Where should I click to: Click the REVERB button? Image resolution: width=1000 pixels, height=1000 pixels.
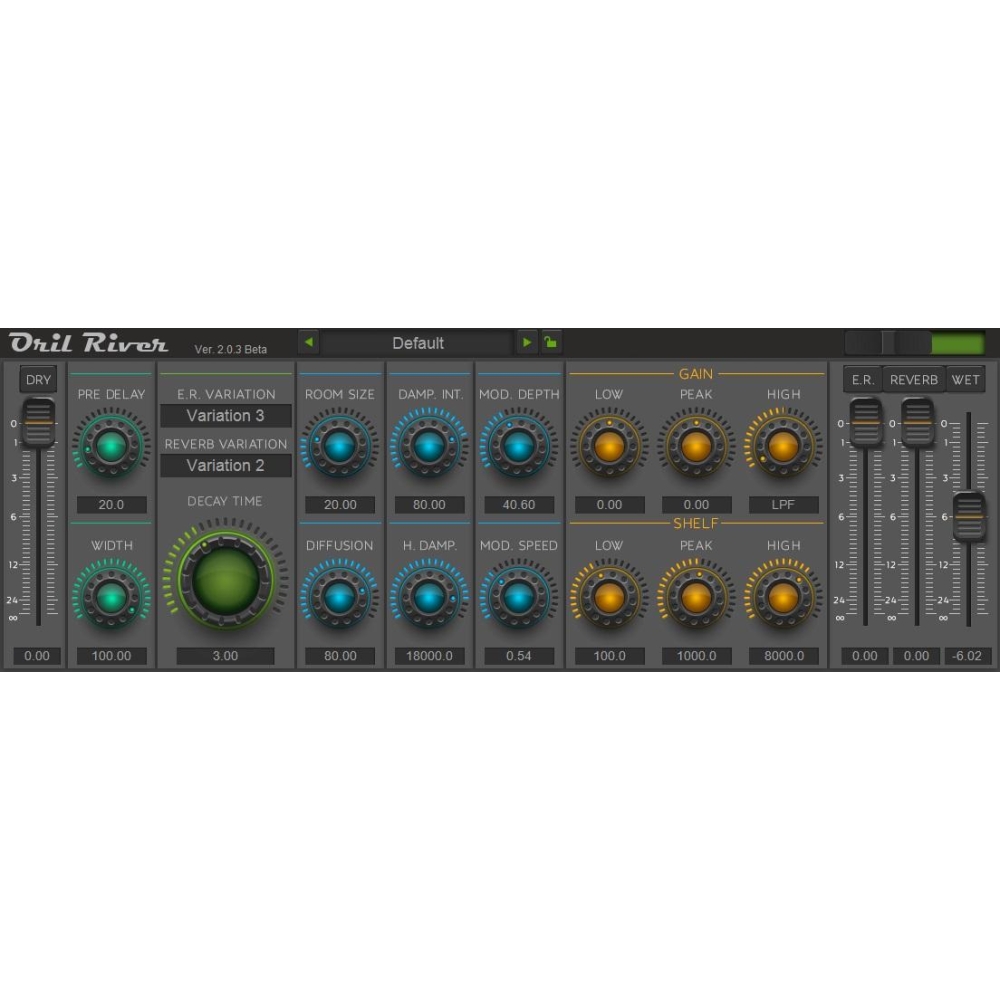(914, 380)
